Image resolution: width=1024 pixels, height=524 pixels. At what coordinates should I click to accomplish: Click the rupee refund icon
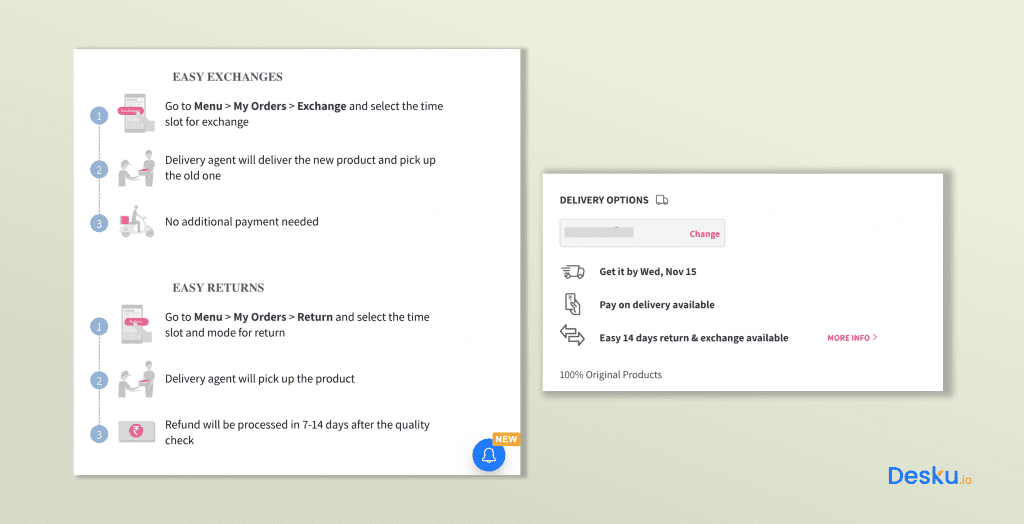[x=136, y=432]
